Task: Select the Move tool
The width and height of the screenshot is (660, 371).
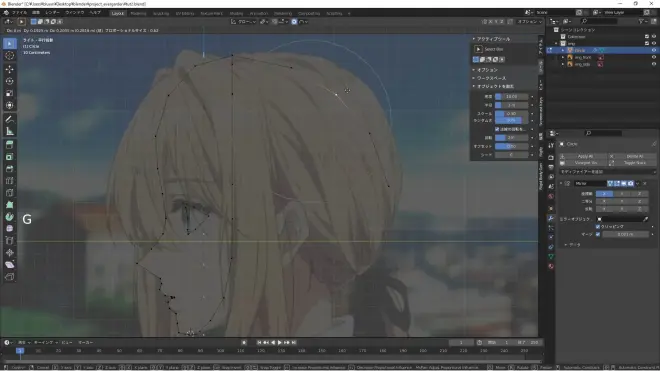Action: 10,69
